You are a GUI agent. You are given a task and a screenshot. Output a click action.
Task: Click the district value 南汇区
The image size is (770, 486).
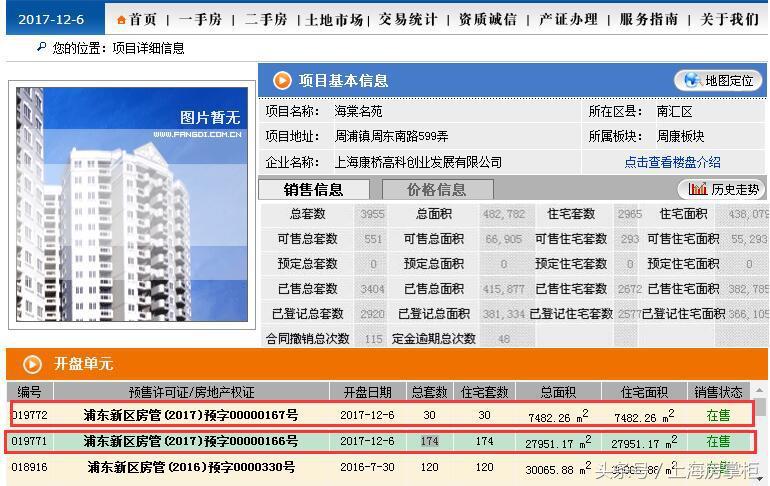[674, 111]
